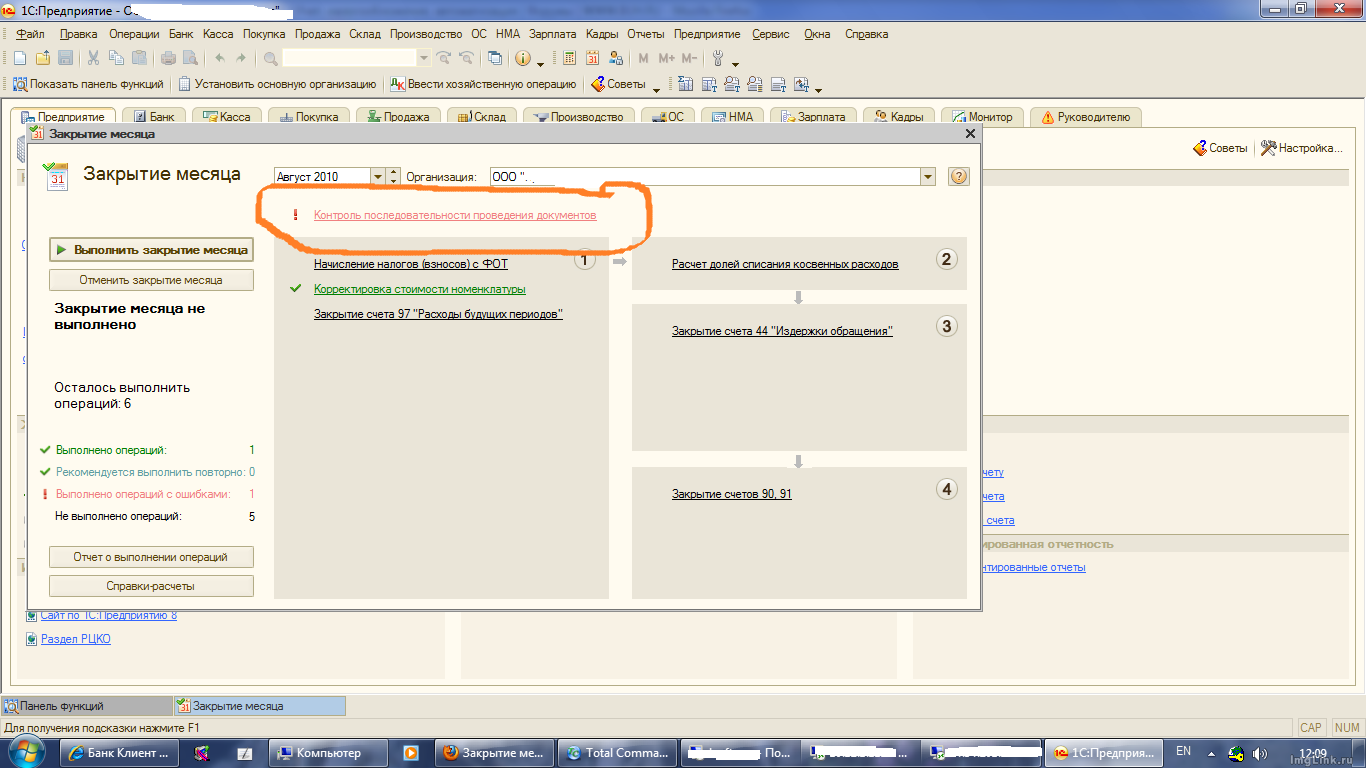This screenshot has width=1366, height=768.
Task: Click the round info icon in toolbar
Action: (x=522, y=59)
